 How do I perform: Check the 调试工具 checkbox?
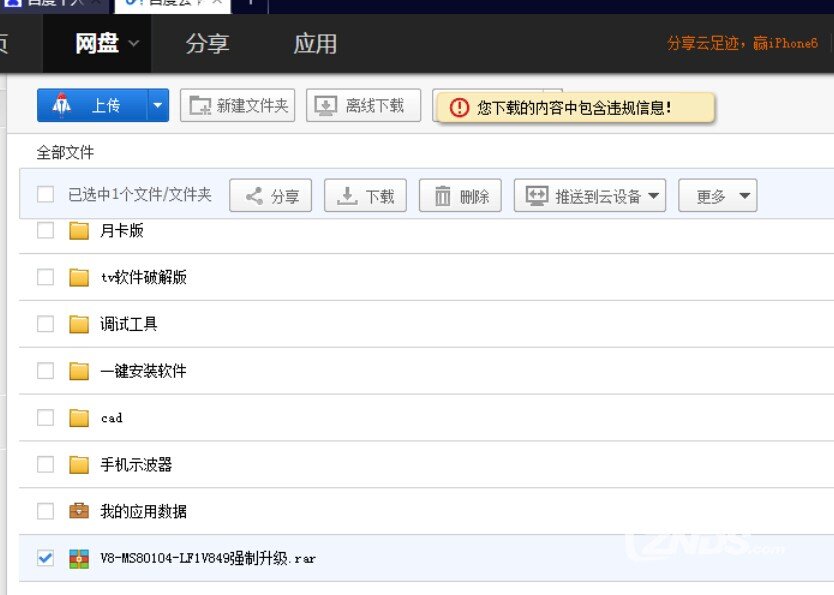pyautogui.click(x=46, y=324)
